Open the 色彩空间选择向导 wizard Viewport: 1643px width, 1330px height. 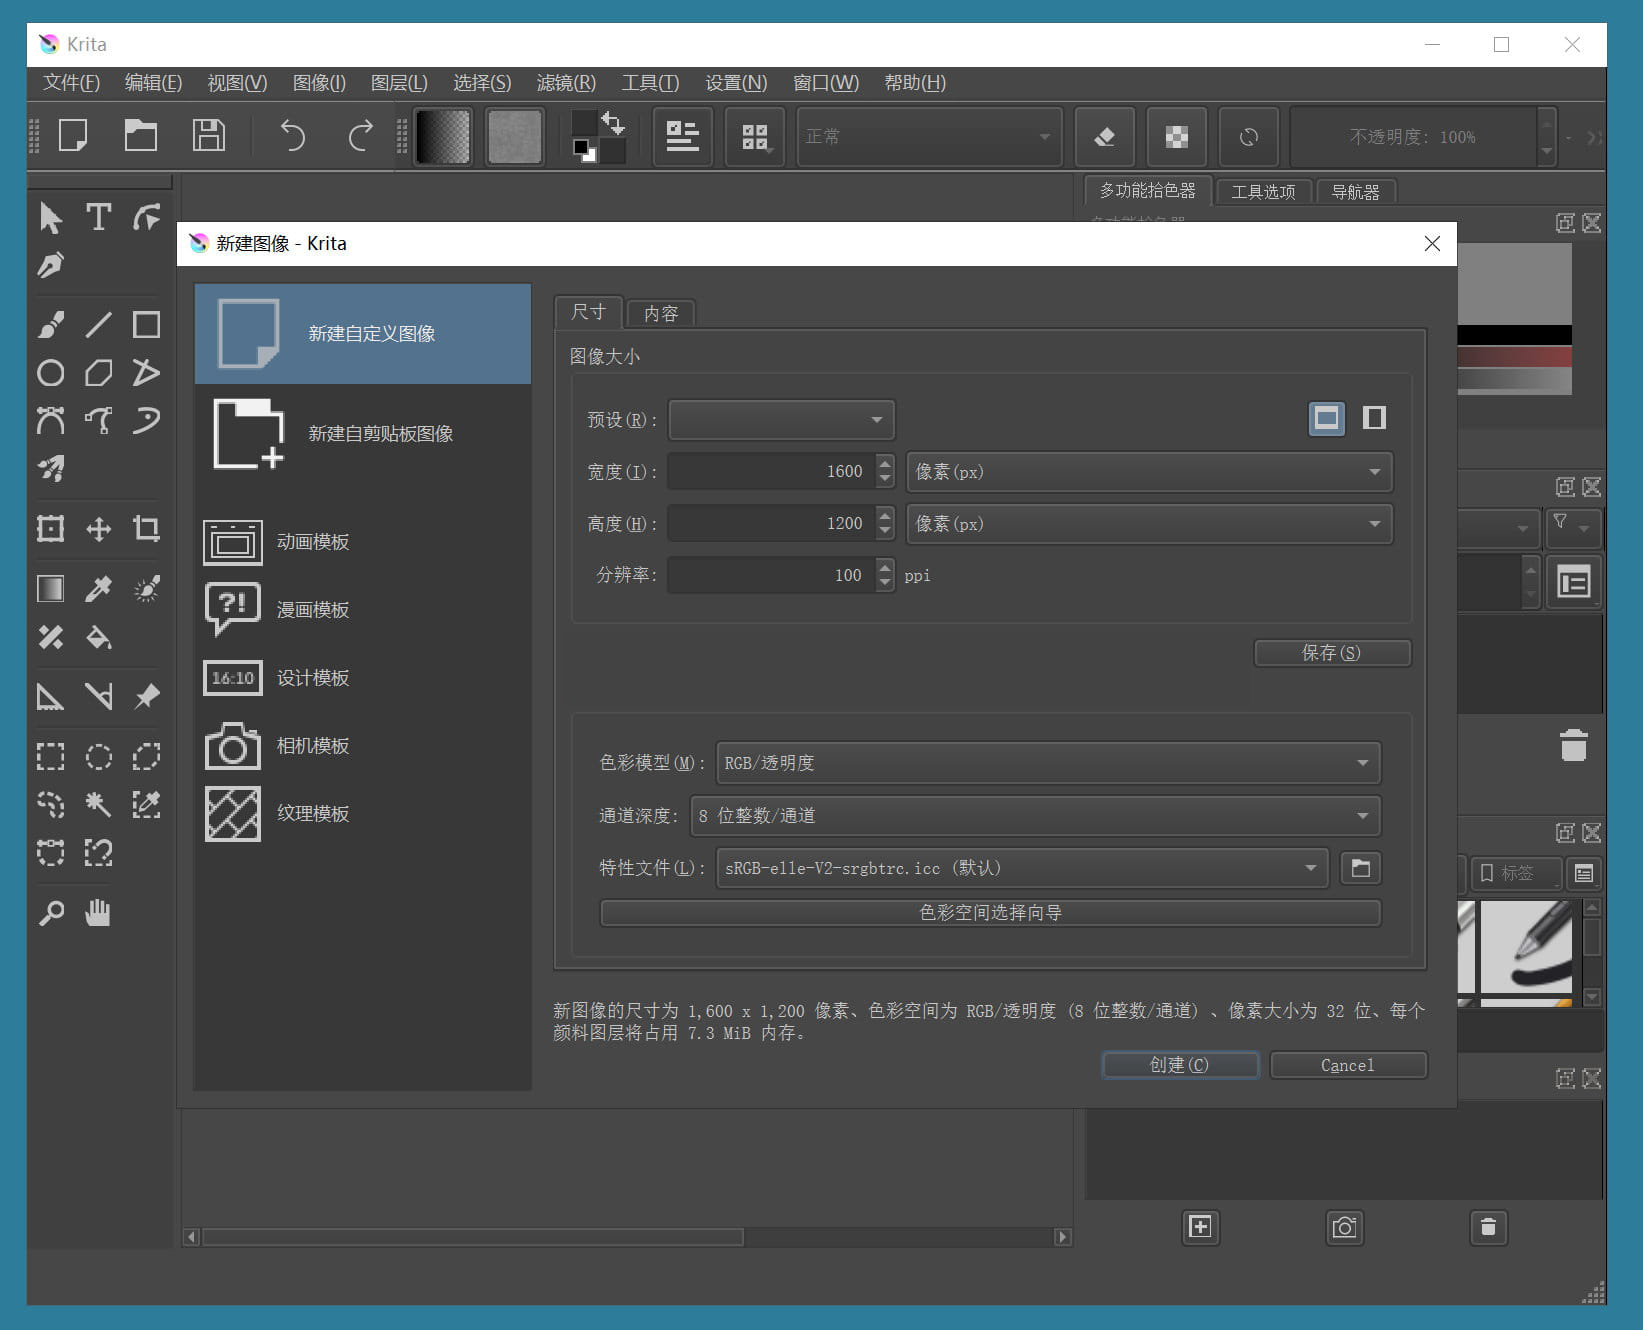(990, 912)
